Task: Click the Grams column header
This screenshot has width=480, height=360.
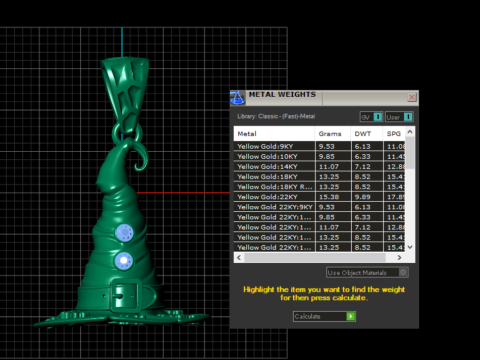Action: click(x=333, y=134)
